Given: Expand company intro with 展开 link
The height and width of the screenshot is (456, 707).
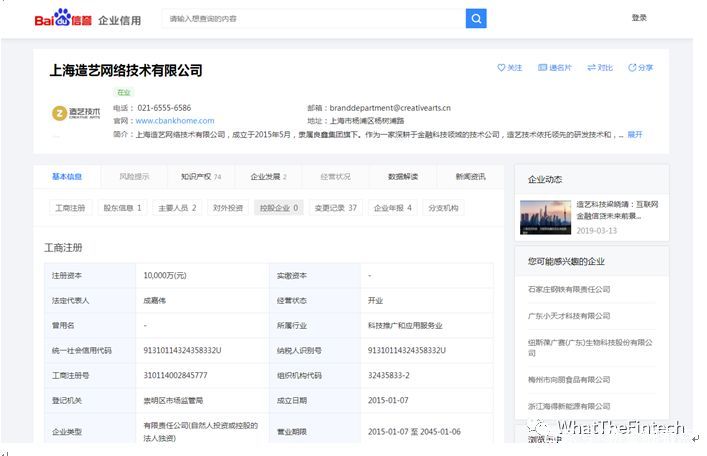Looking at the screenshot, I should coord(634,134).
